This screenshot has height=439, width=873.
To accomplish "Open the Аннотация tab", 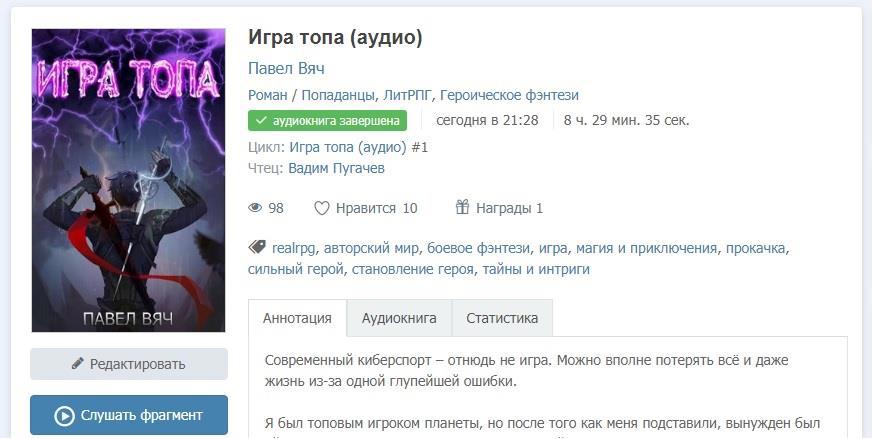I will click(x=297, y=318).
